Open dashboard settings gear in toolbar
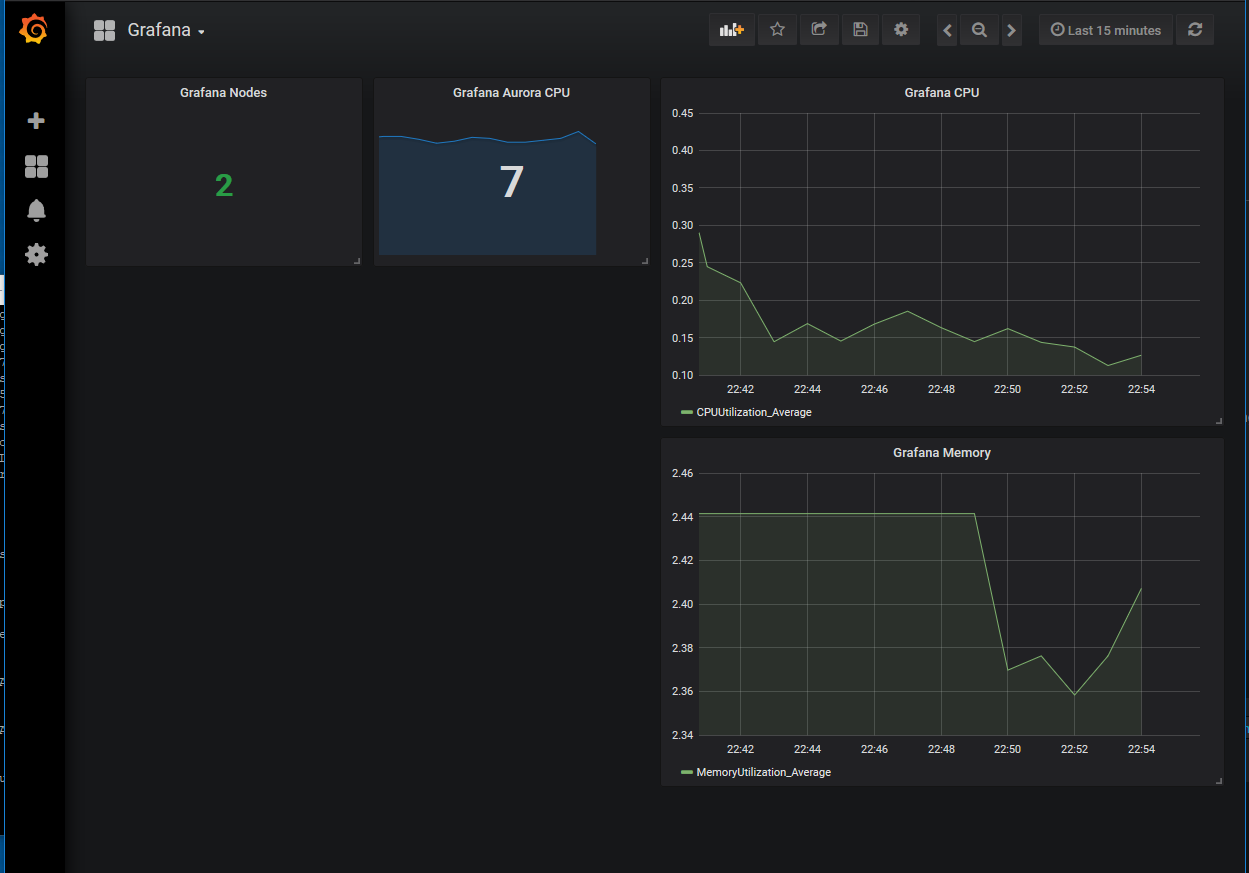 click(x=901, y=30)
